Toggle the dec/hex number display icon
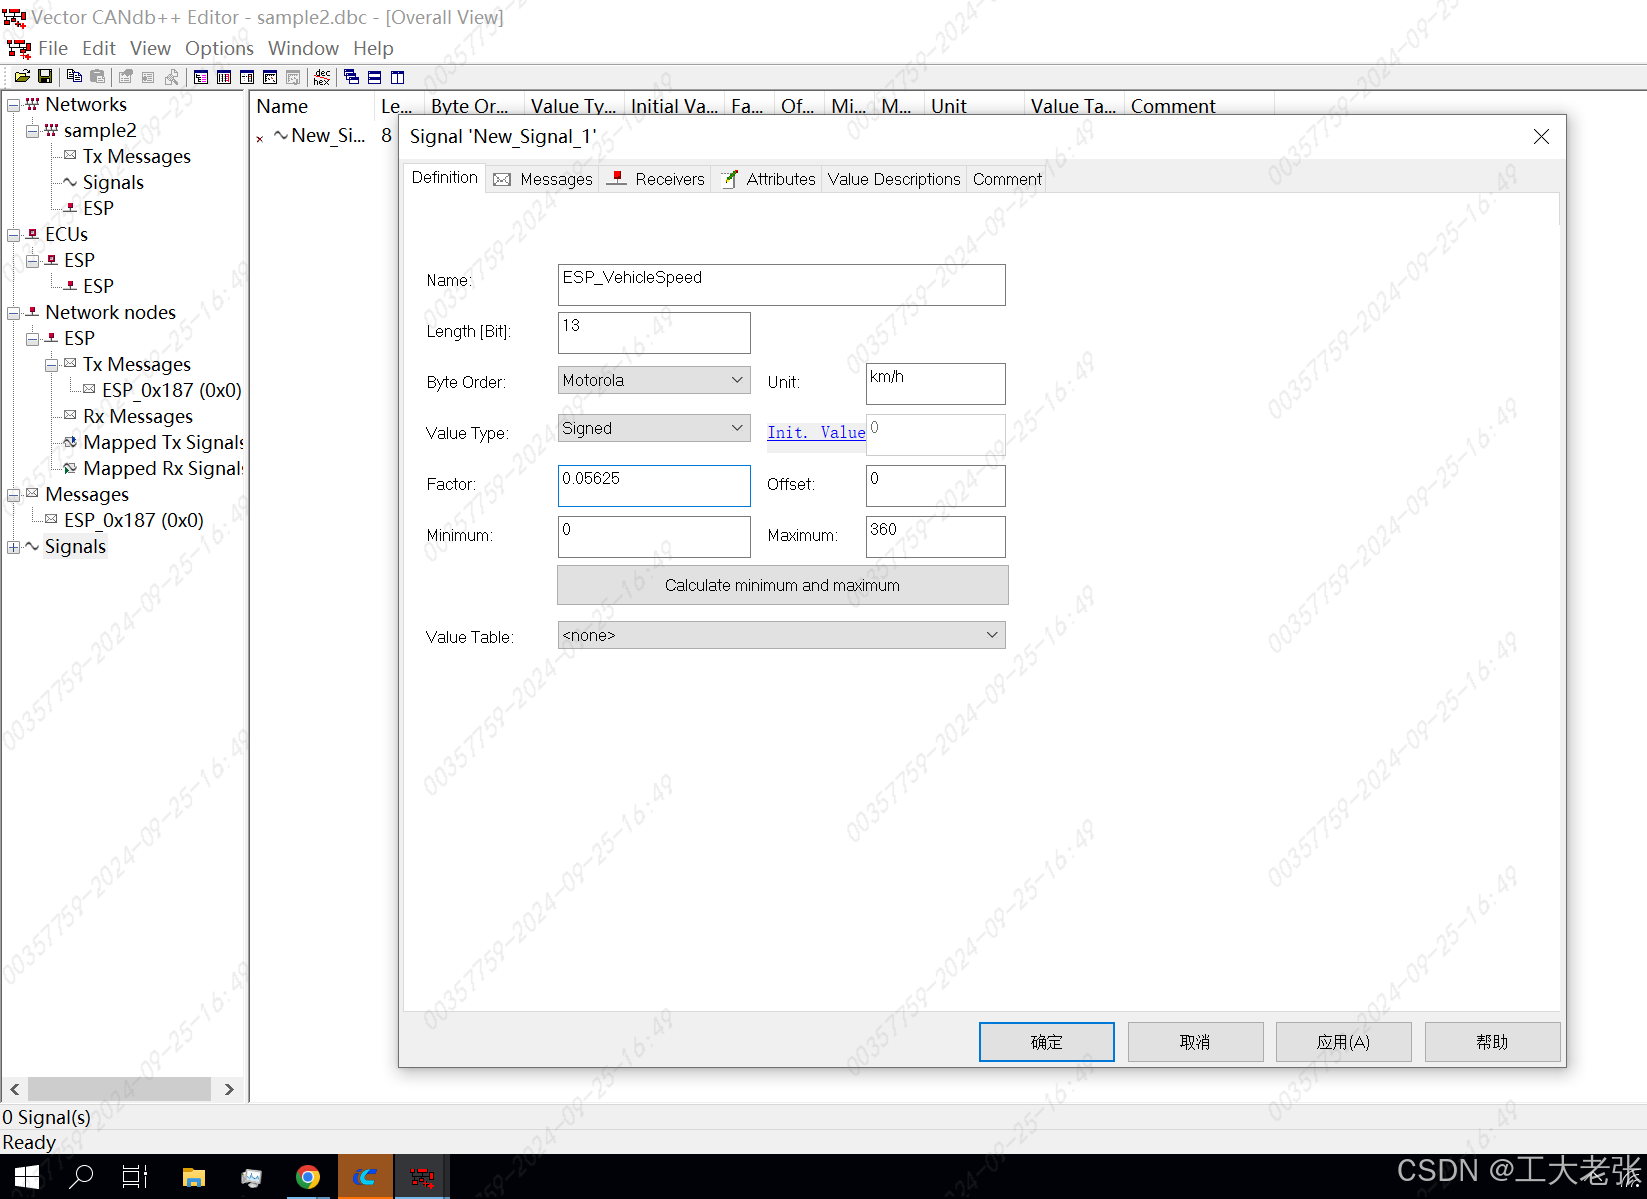This screenshot has height=1199, width=1647. (x=322, y=77)
